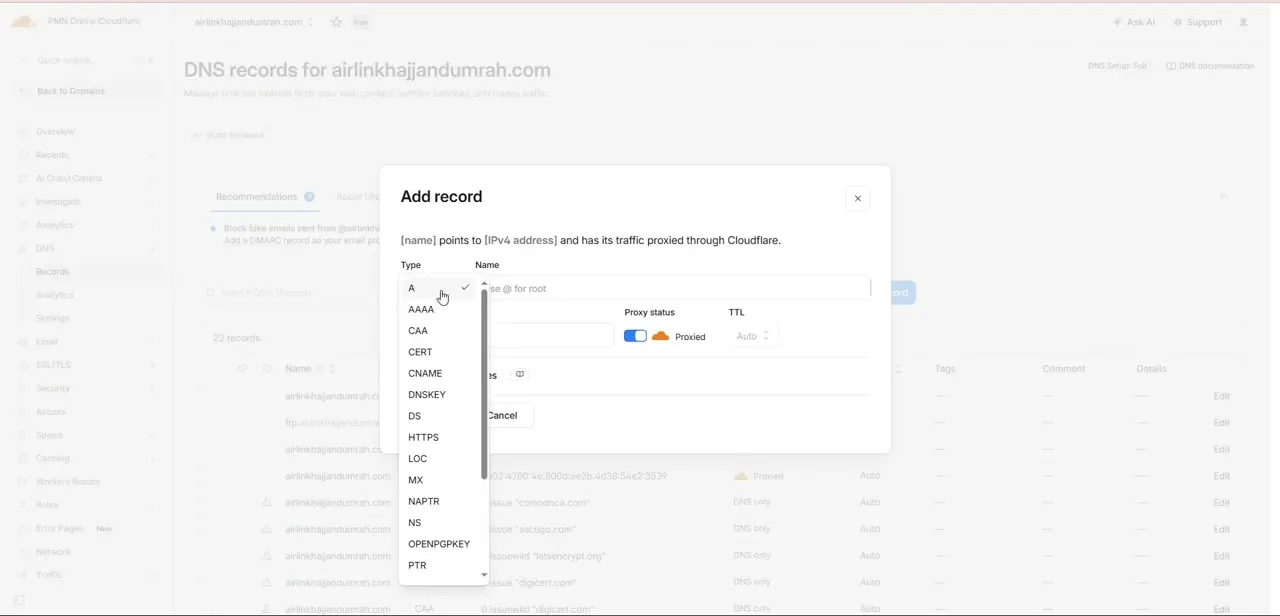Edit the comodoca.com CAA record

[1221, 503]
